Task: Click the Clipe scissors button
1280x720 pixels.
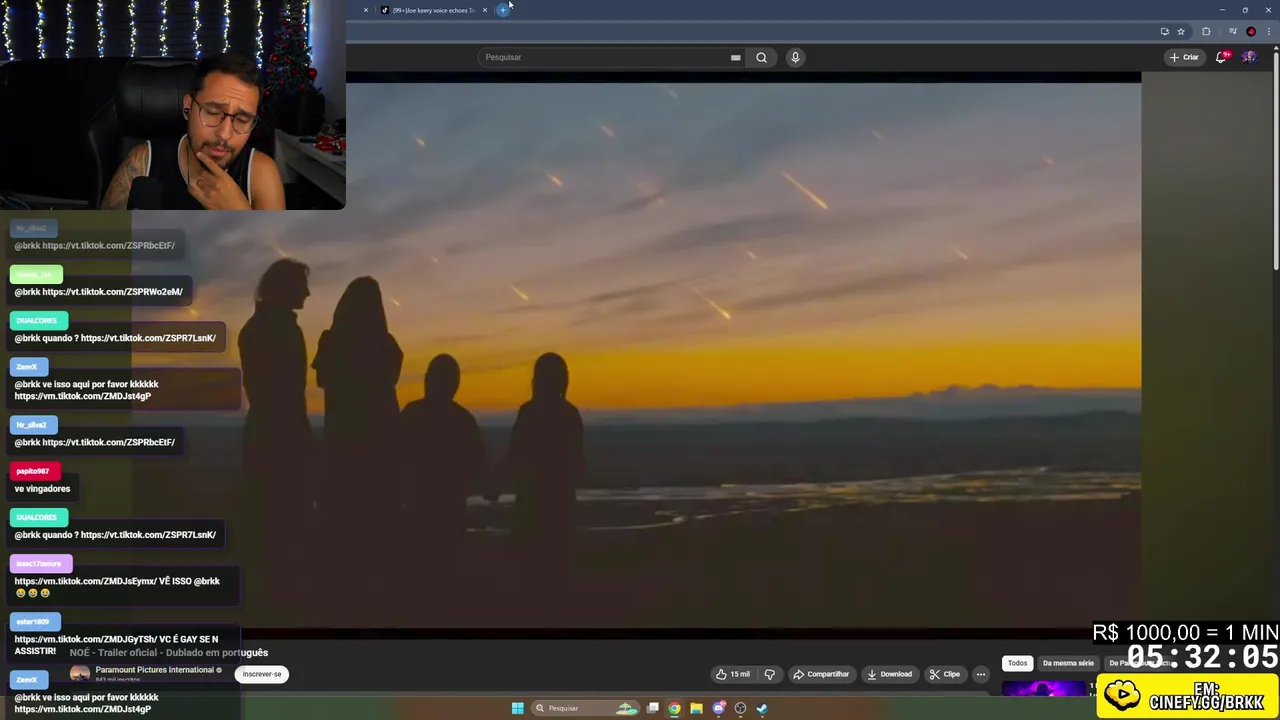Action: pos(944,674)
